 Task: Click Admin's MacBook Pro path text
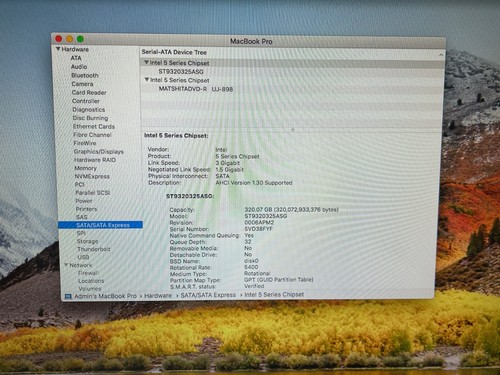click(105, 296)
